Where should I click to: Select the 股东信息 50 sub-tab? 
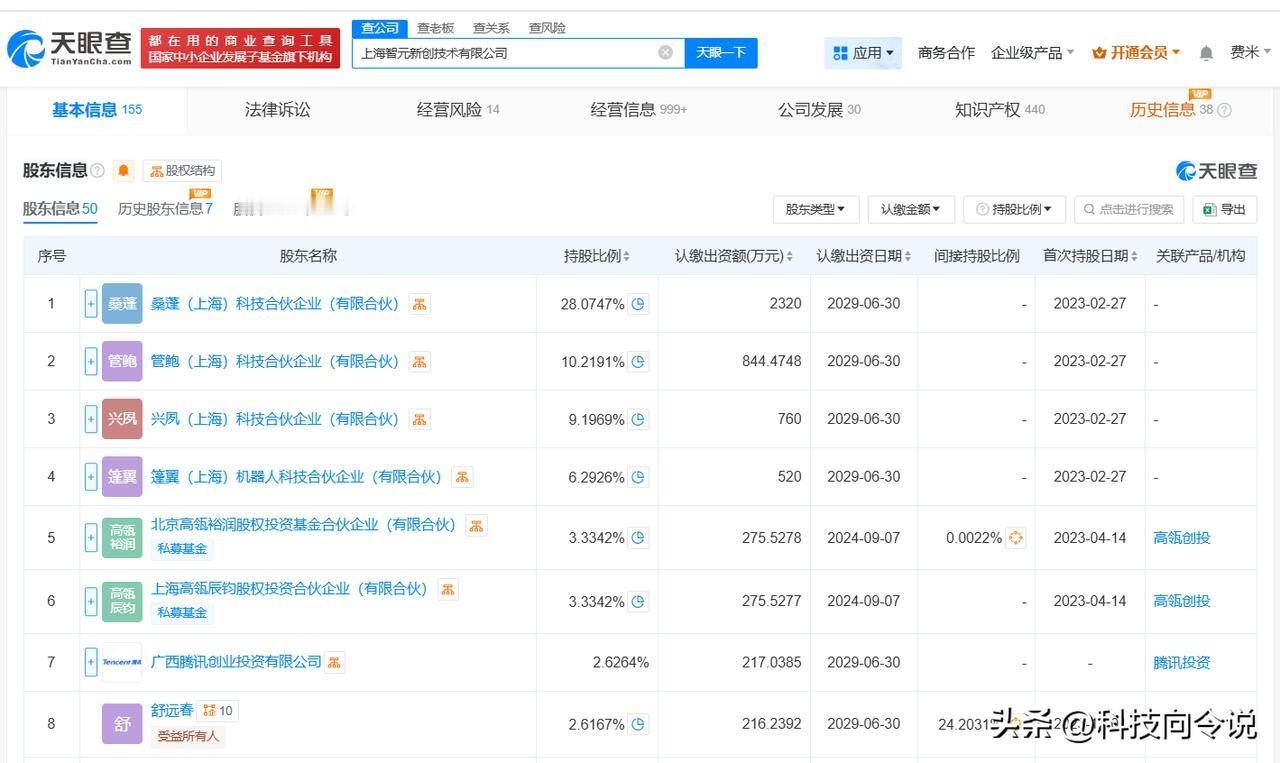point(60,209)
